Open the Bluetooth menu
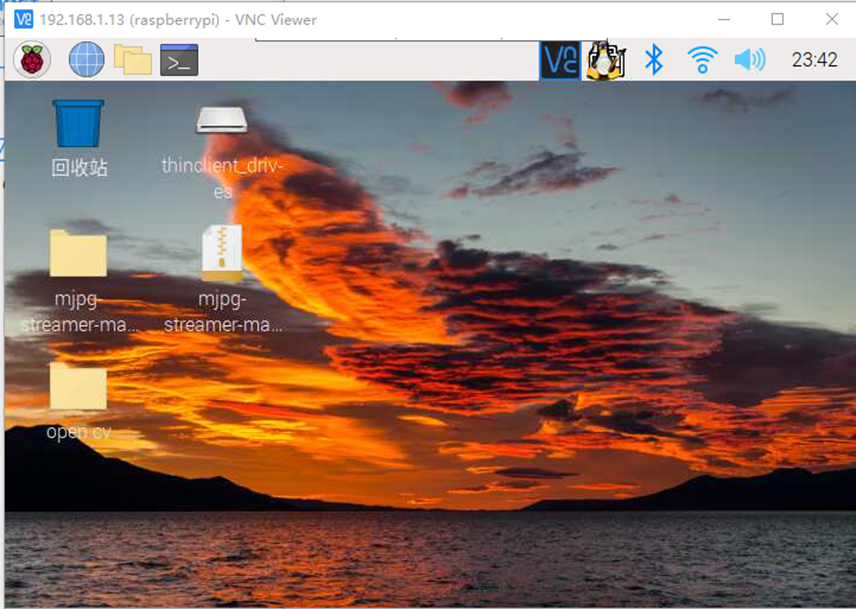The image size is (856, 609). point(653,59)
